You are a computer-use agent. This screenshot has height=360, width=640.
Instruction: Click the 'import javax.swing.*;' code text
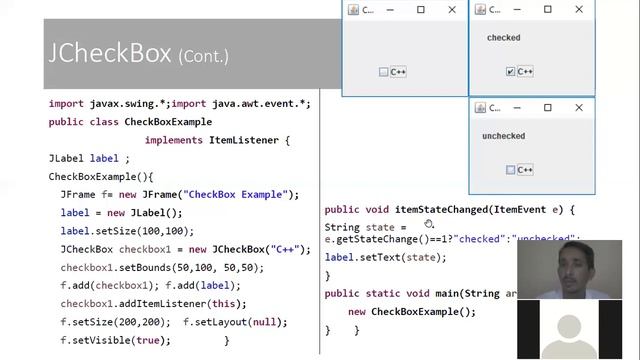pos(109,104)
